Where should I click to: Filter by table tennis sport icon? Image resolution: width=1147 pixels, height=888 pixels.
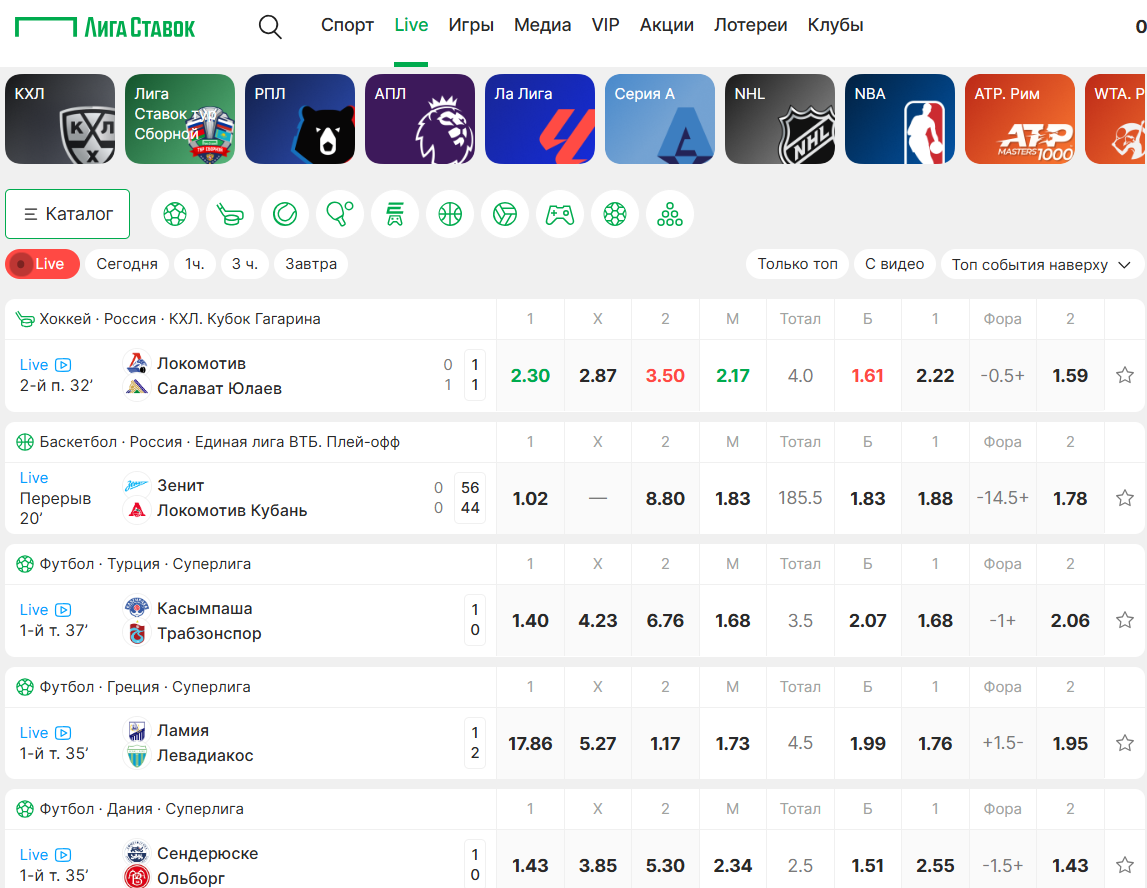340,214
